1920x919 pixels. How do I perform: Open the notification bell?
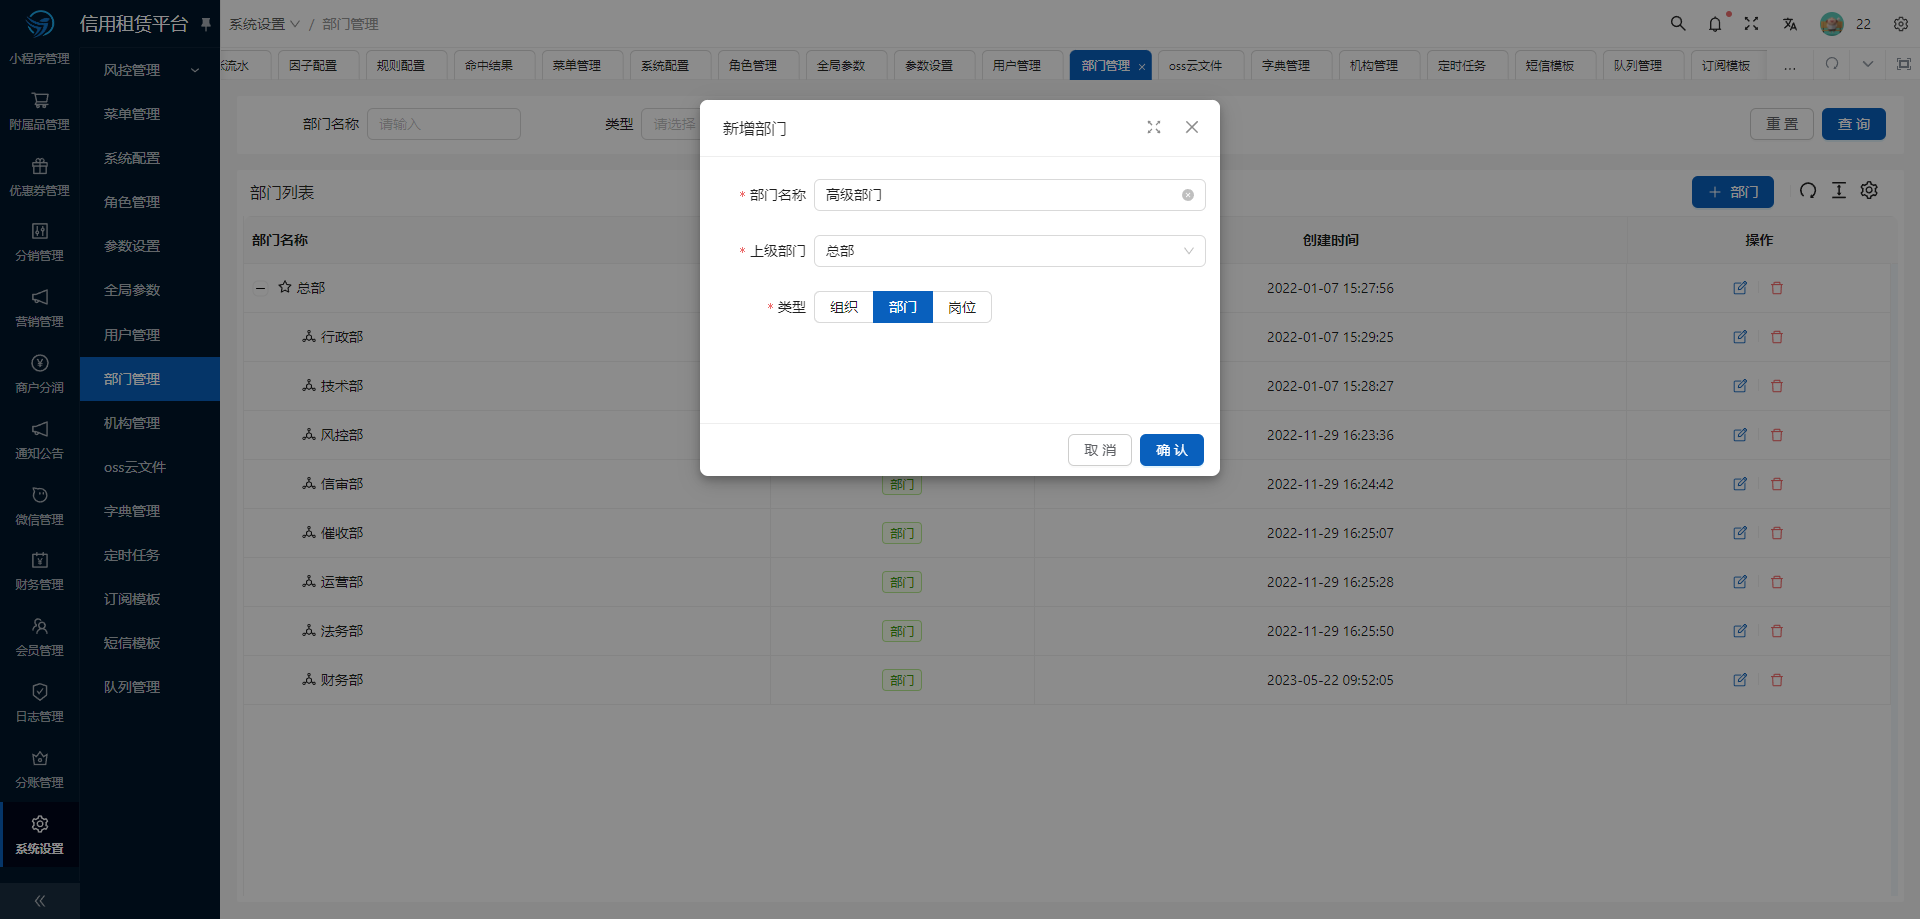click(x=1715, y=23)
